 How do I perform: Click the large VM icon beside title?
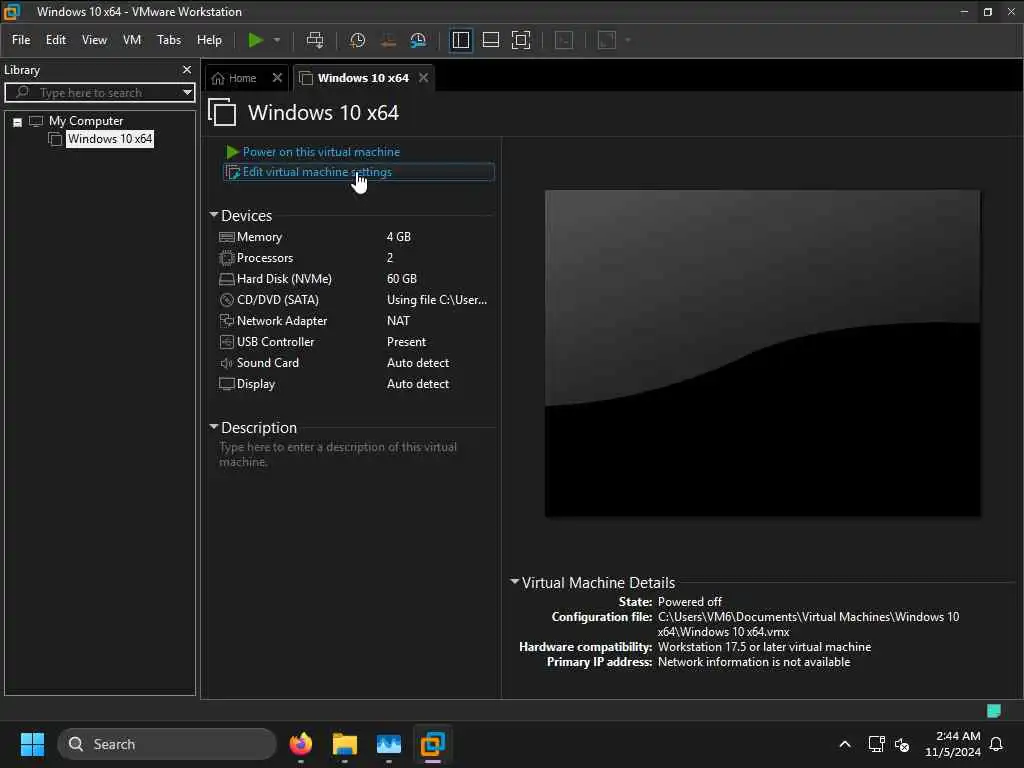pyautogui.click(x=222, y=112)
